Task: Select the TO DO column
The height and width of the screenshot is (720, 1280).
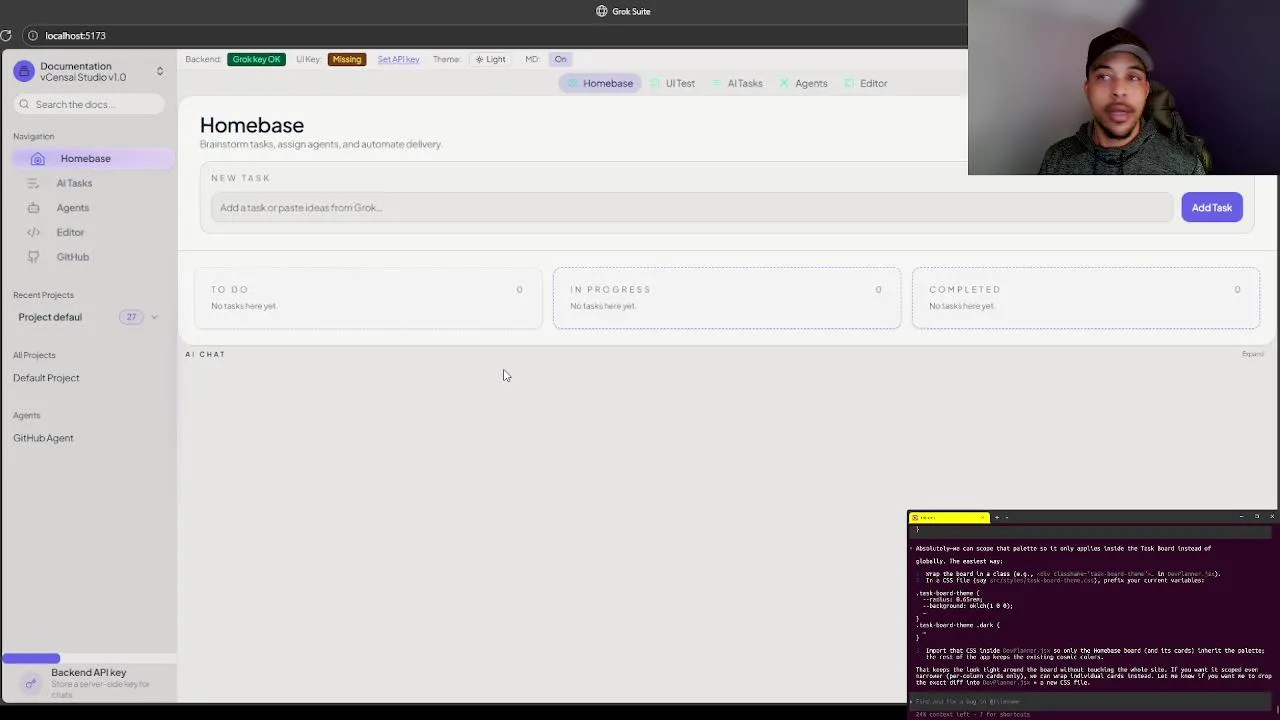Action: point(367,298)
